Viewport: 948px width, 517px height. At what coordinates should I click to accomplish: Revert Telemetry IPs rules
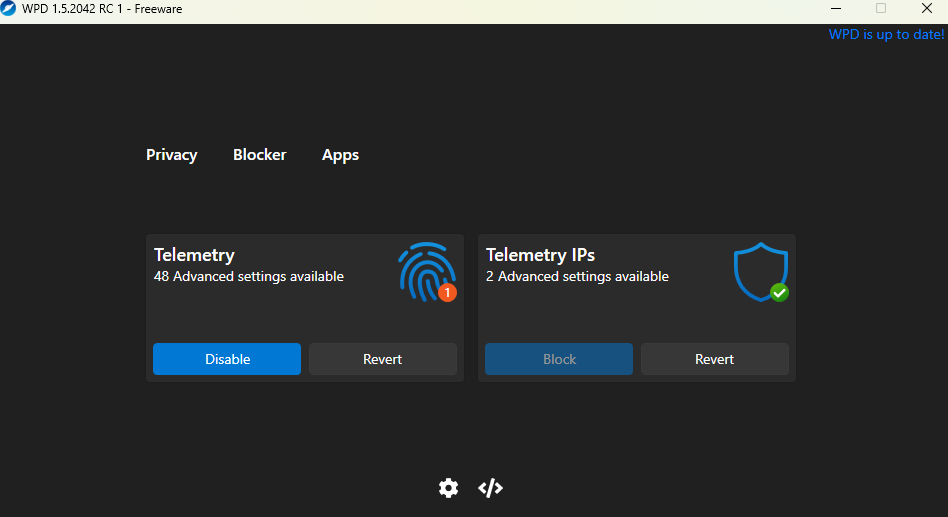pos(715,359)
